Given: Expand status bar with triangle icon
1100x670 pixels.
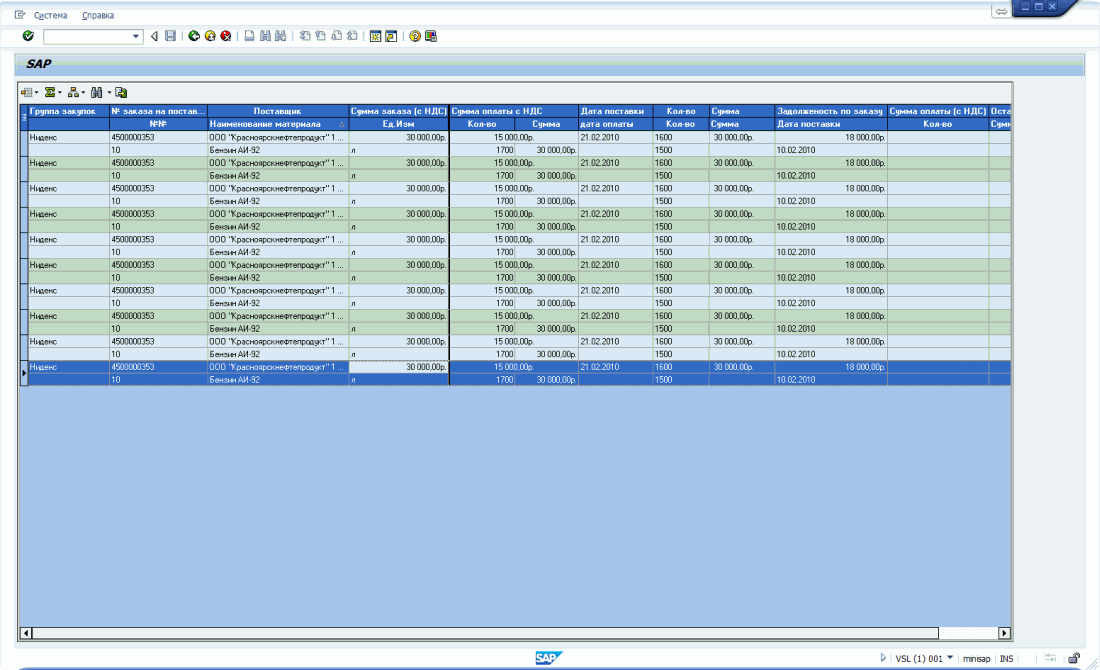Looking at the screenshot, I should pos(883,658).
